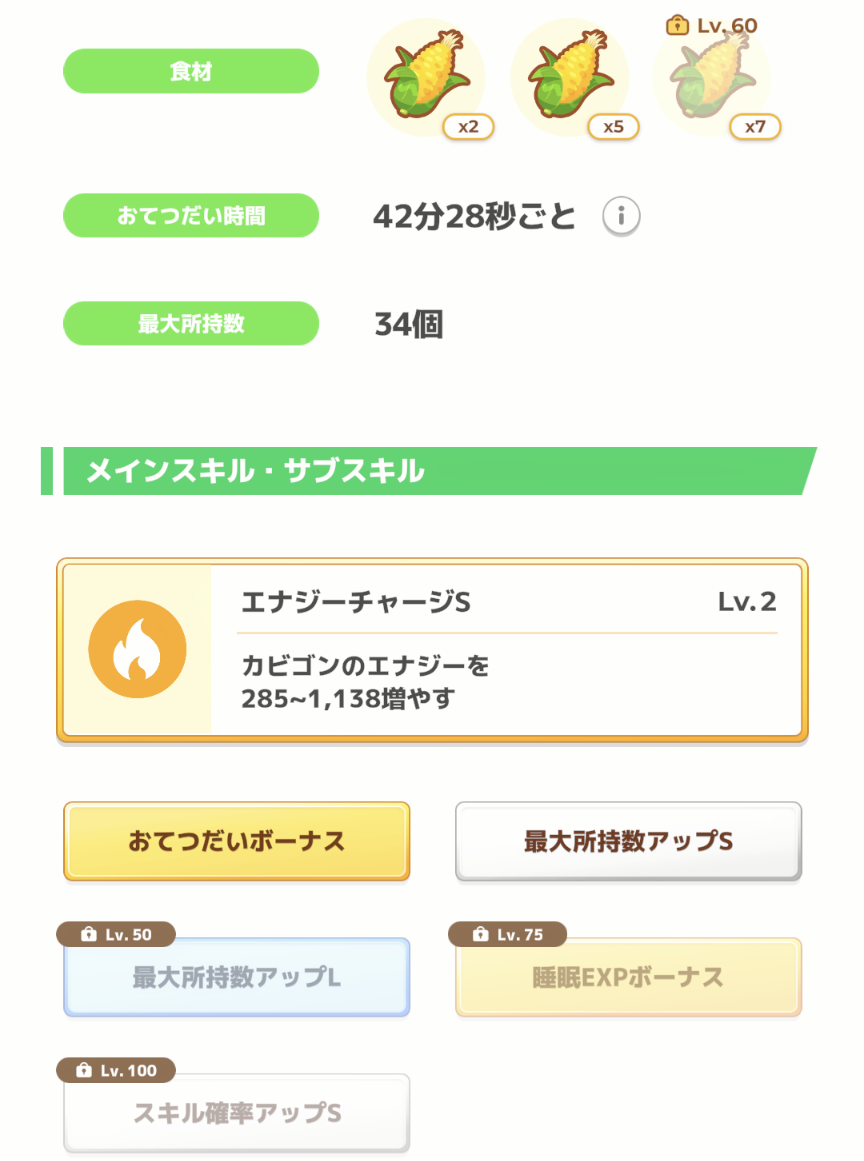Select the おてつだいボーナス sub skill
This screenshot has width=864, height=1161.
(237, 841)
